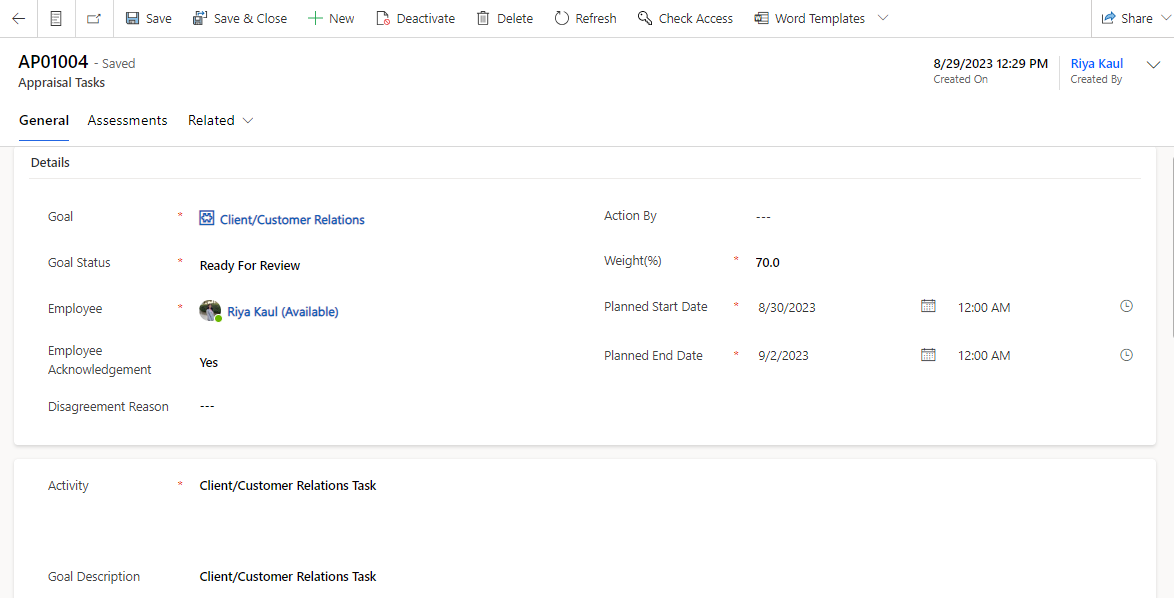Open record in new window icon
This screenshot has height=598, width=1174.
tap(94, 18)
